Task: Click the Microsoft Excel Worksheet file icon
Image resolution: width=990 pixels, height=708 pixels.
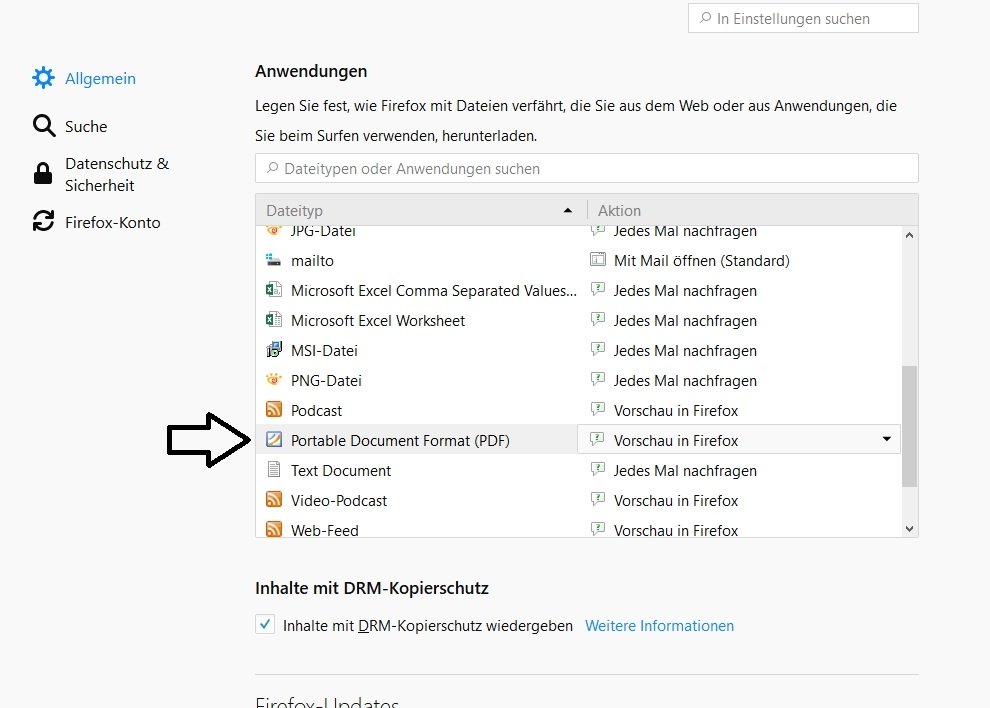Action: [x=273, y=320]
